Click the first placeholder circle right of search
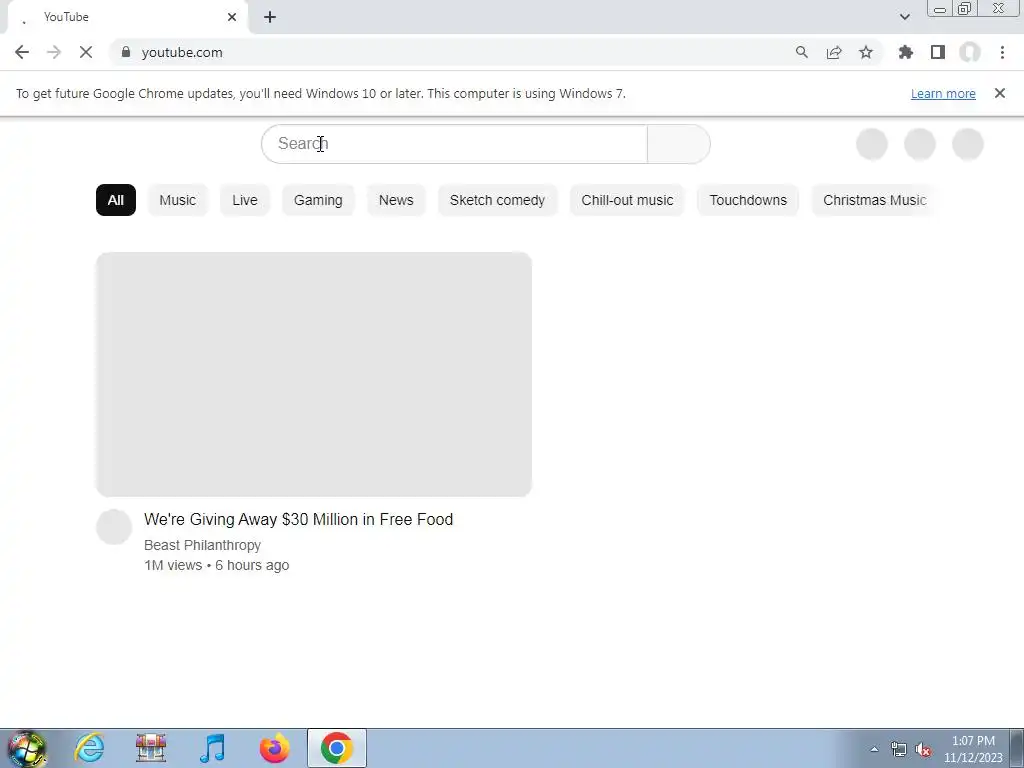Viewport: 1024px width, 768px height. 872,144
